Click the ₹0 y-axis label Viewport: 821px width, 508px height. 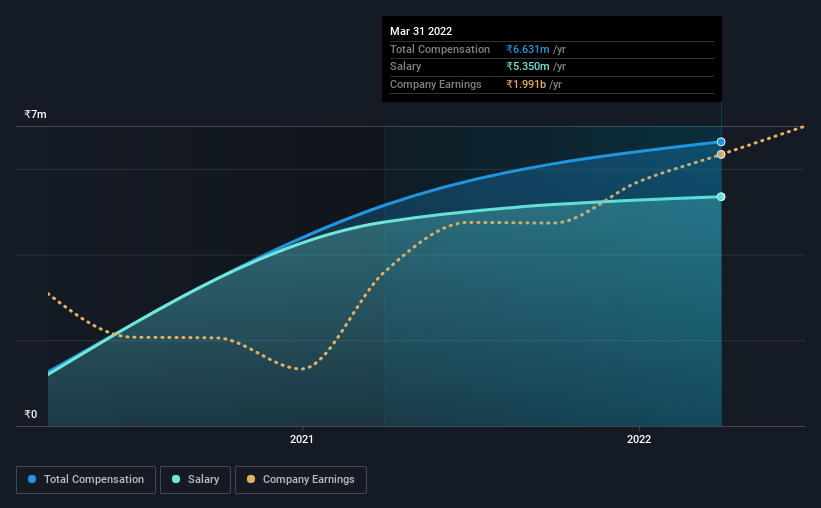[30, 414]
